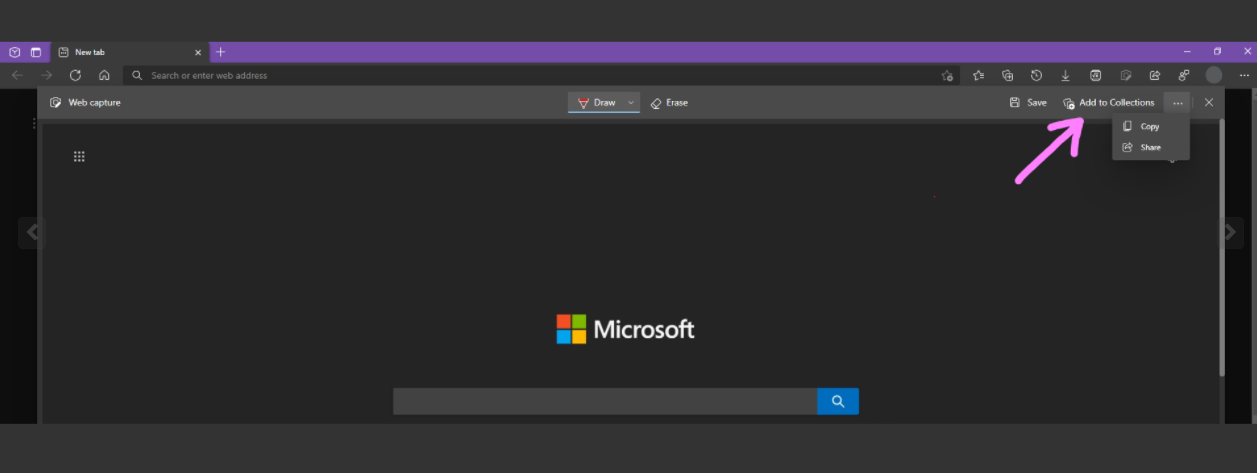The width and height of the screenshot is (1257, 473).
Task: Open a new tab with plus button
Action: 221,52
